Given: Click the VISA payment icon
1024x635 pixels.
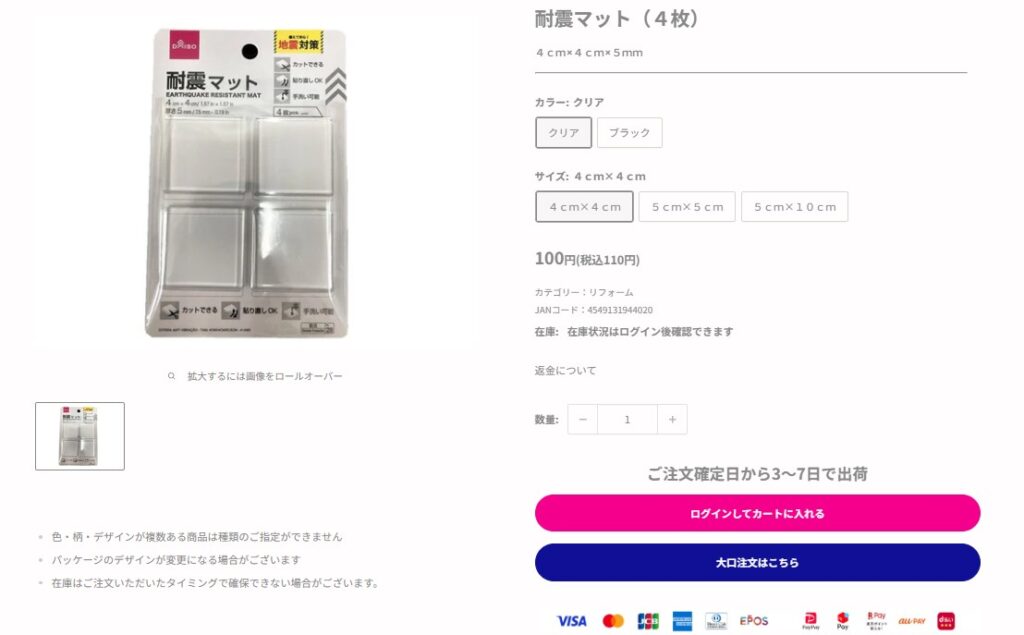Looking at the screenshot, I should (x=570, y=620).
